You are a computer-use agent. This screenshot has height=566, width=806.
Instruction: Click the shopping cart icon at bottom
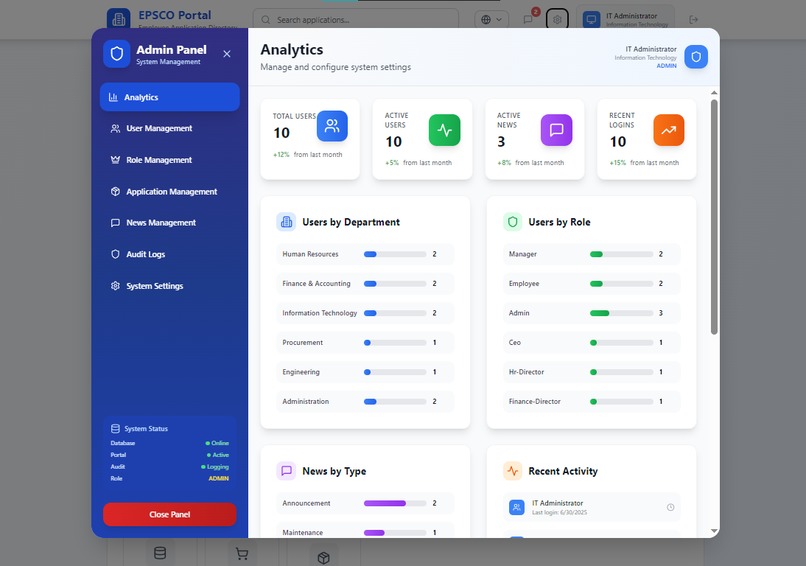(242, 554)
